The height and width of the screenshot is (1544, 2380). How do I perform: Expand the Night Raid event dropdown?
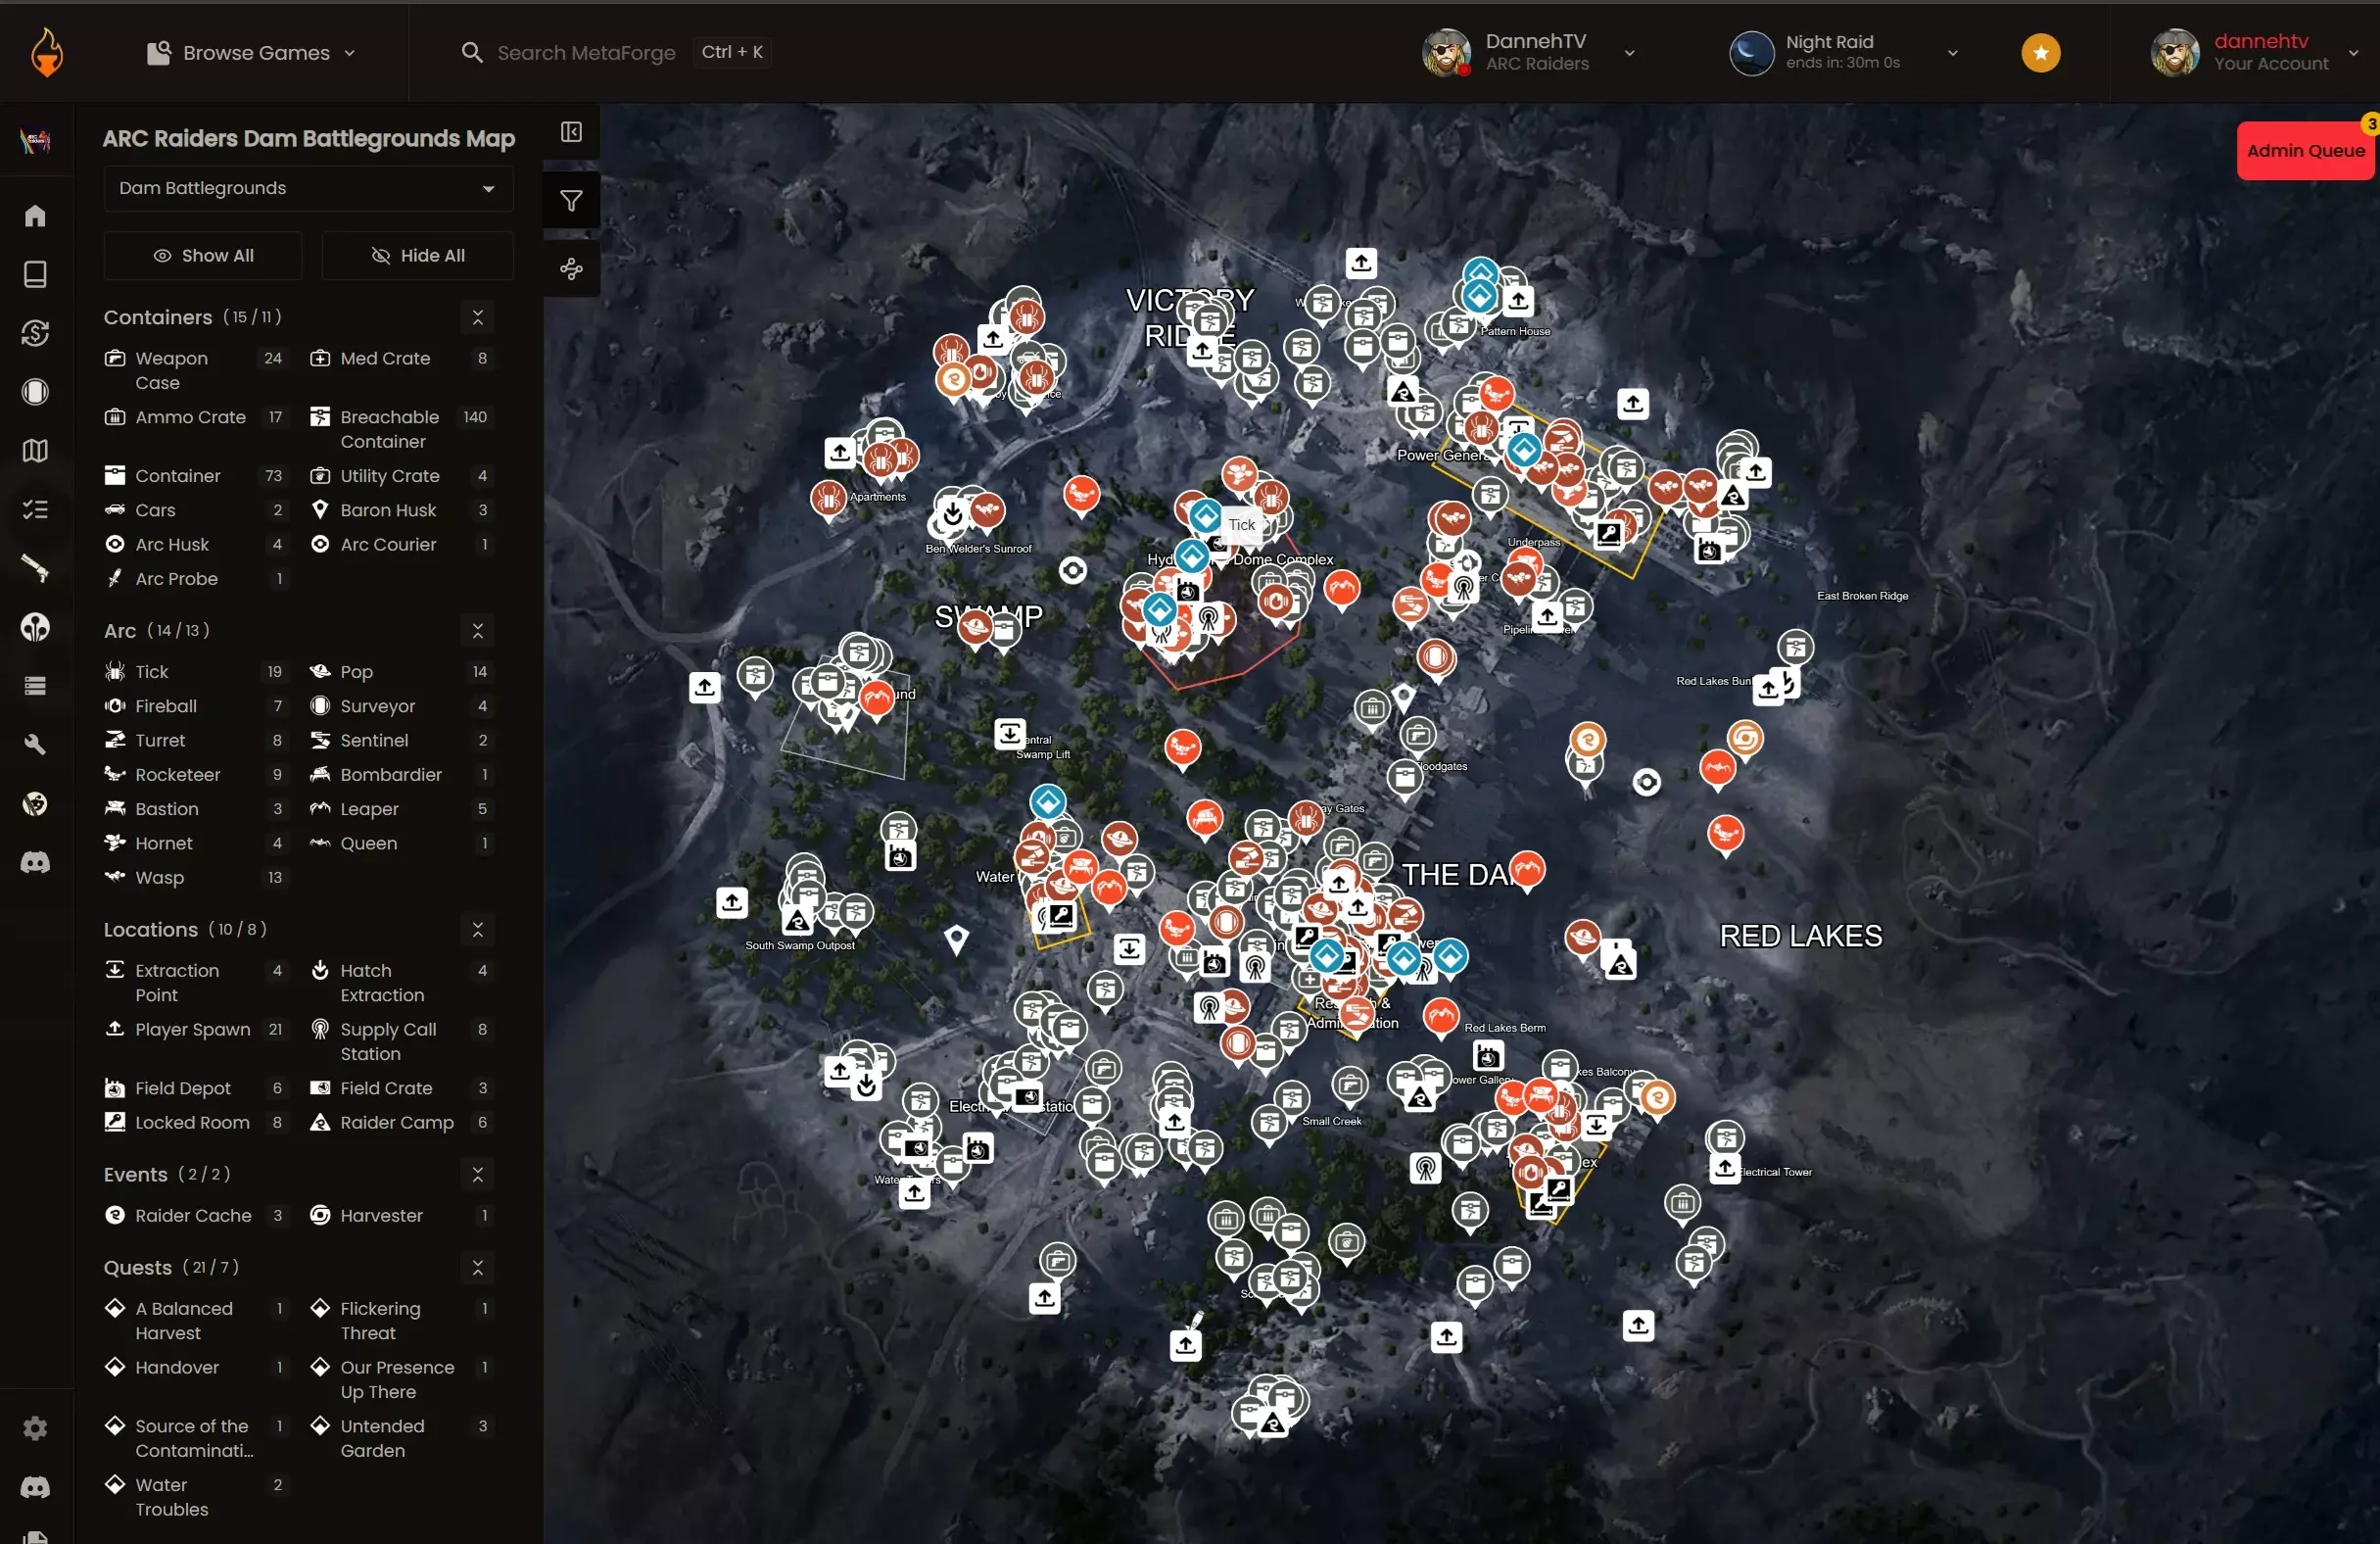(1842, 53)
